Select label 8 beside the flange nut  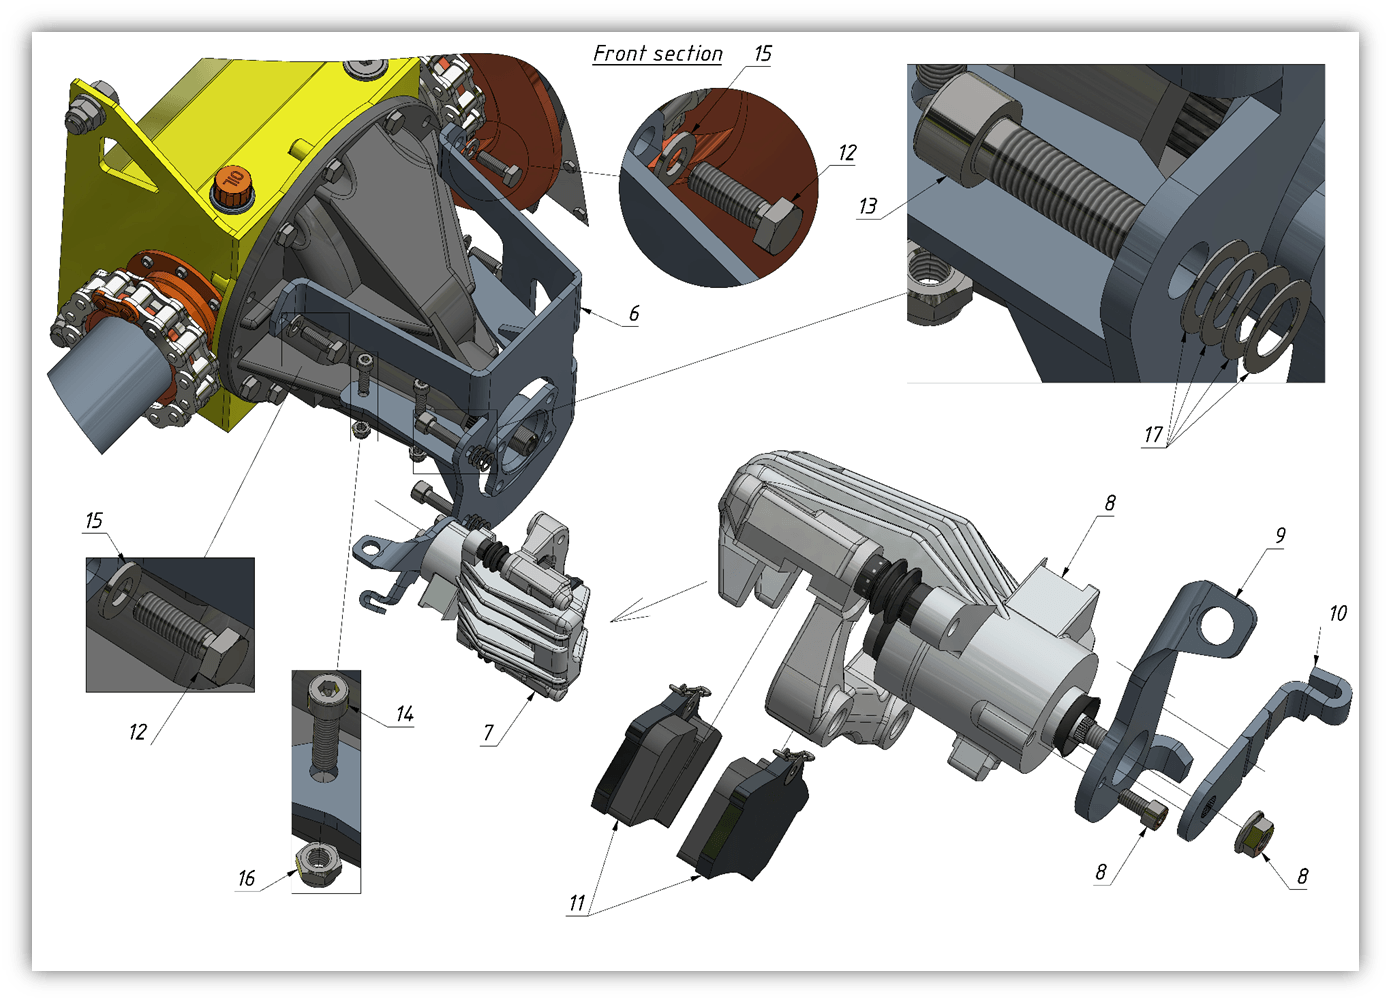tap(1302, 877)
